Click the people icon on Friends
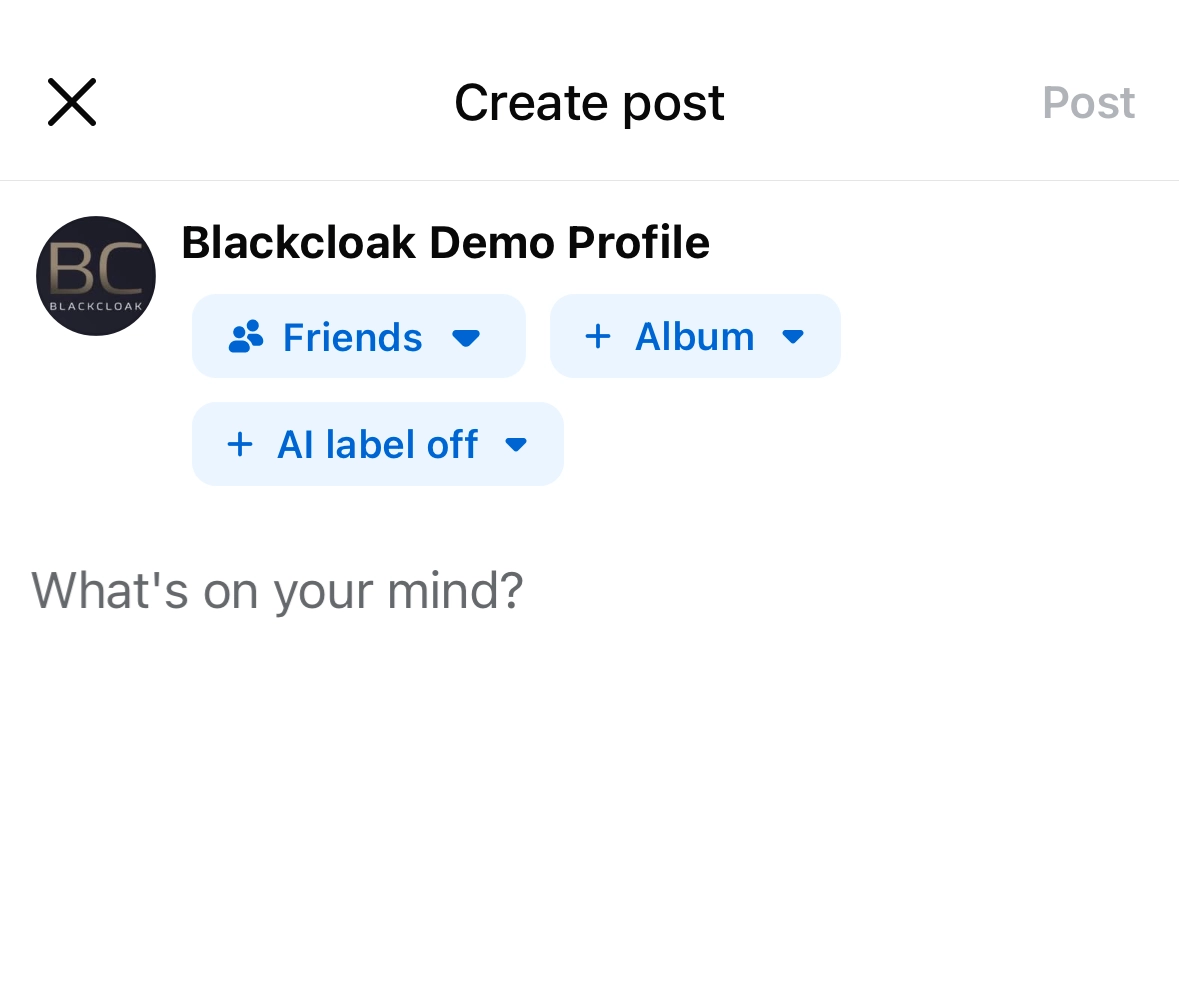Viewport: 1179px width, 982px height. tap(246, 337)
